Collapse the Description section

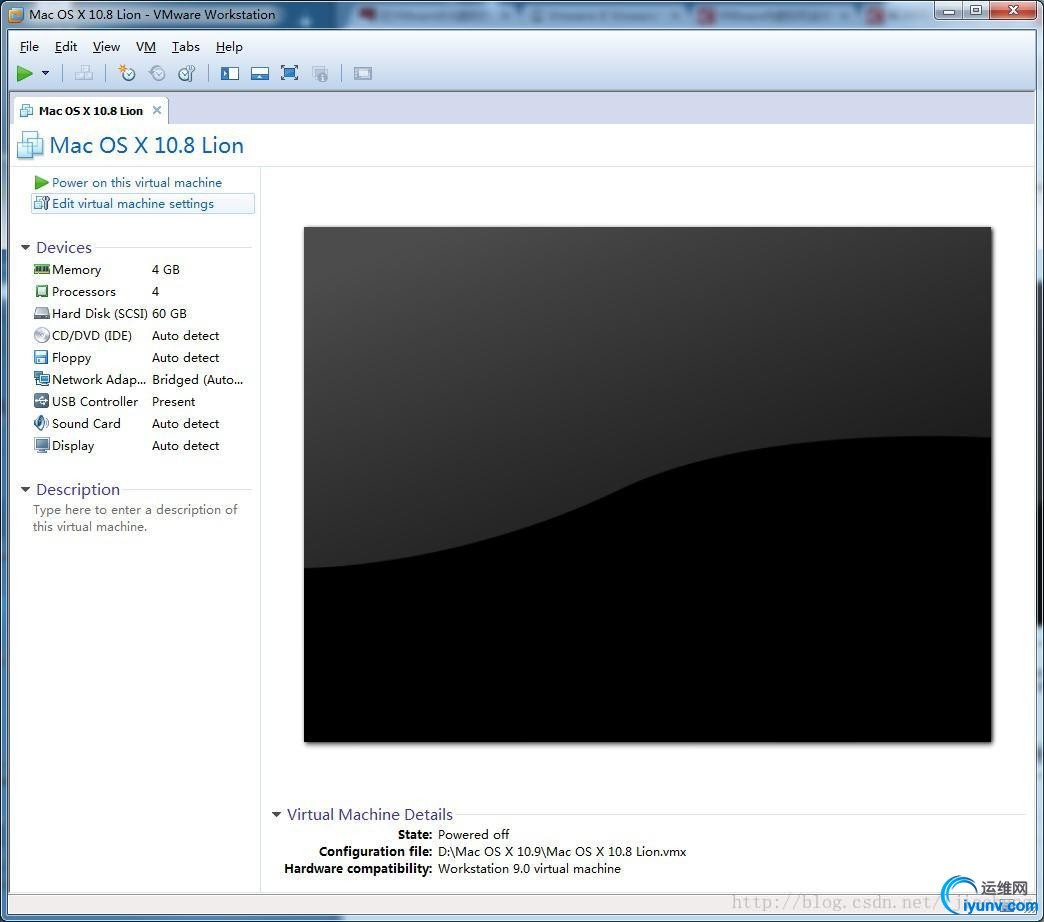[x=25, y=489]
